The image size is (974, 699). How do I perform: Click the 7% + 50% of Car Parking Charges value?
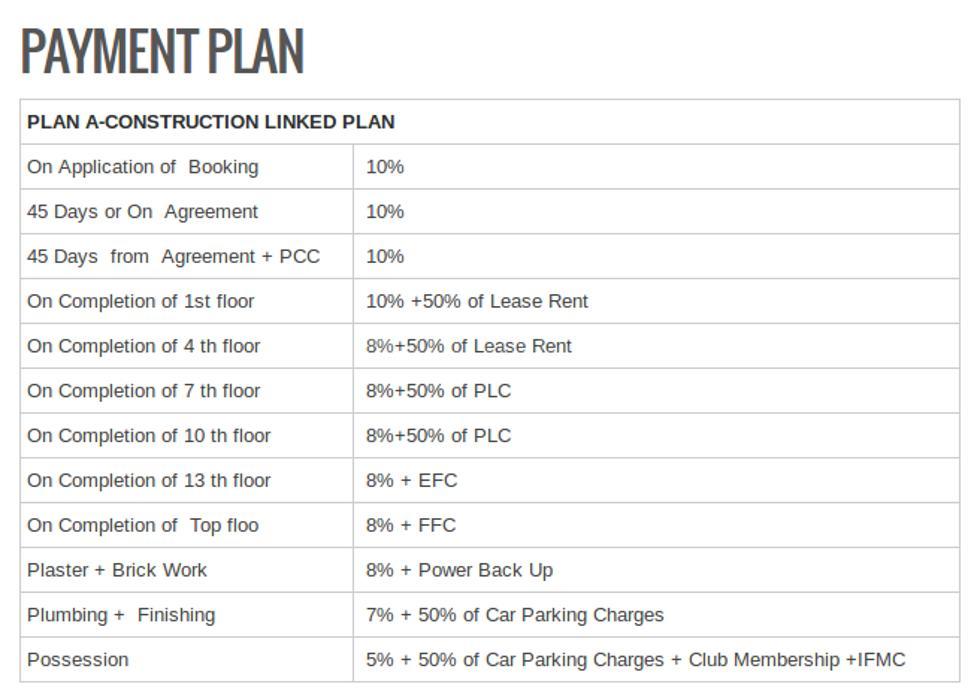(x=515, y=615)
